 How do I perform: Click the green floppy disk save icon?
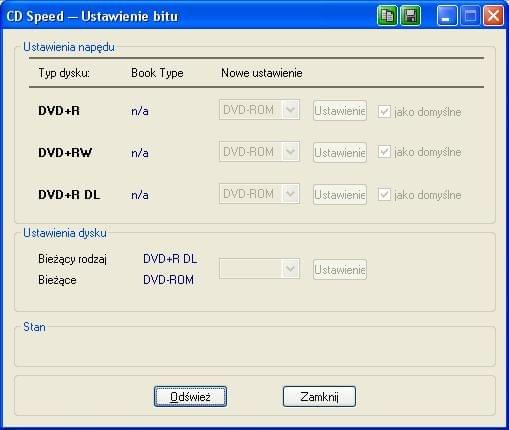click(410, 16)
